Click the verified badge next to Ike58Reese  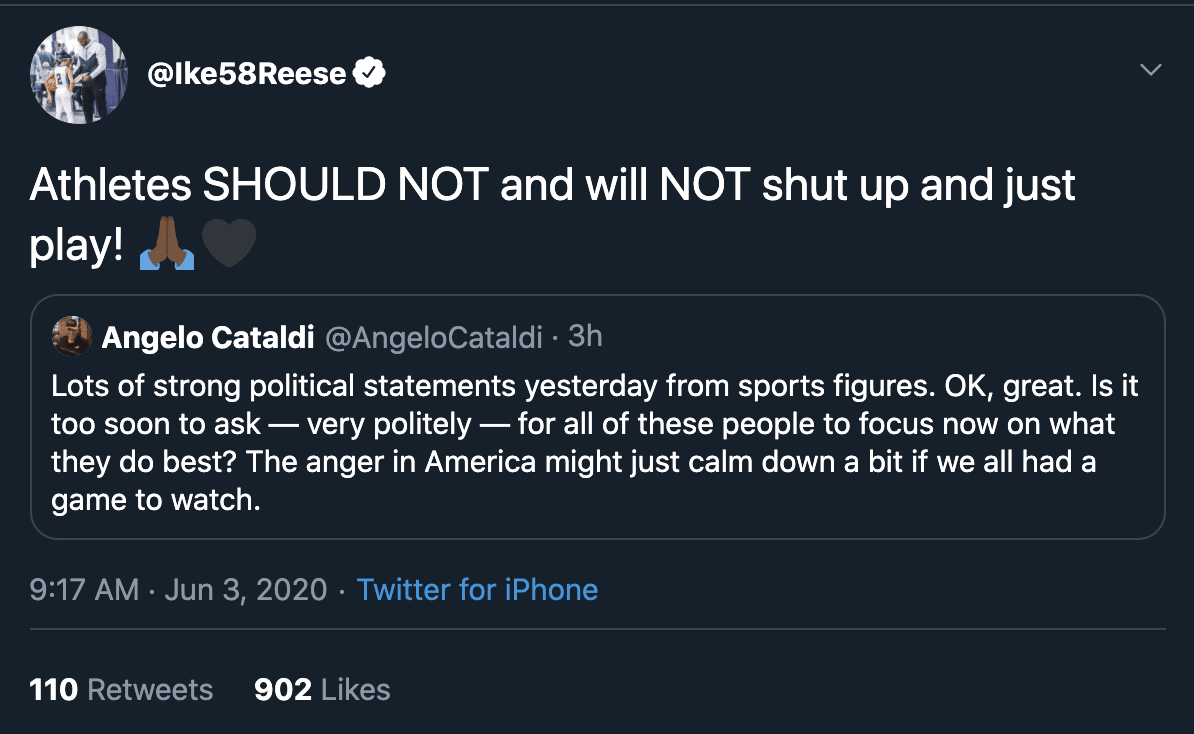tap(371, 74)
